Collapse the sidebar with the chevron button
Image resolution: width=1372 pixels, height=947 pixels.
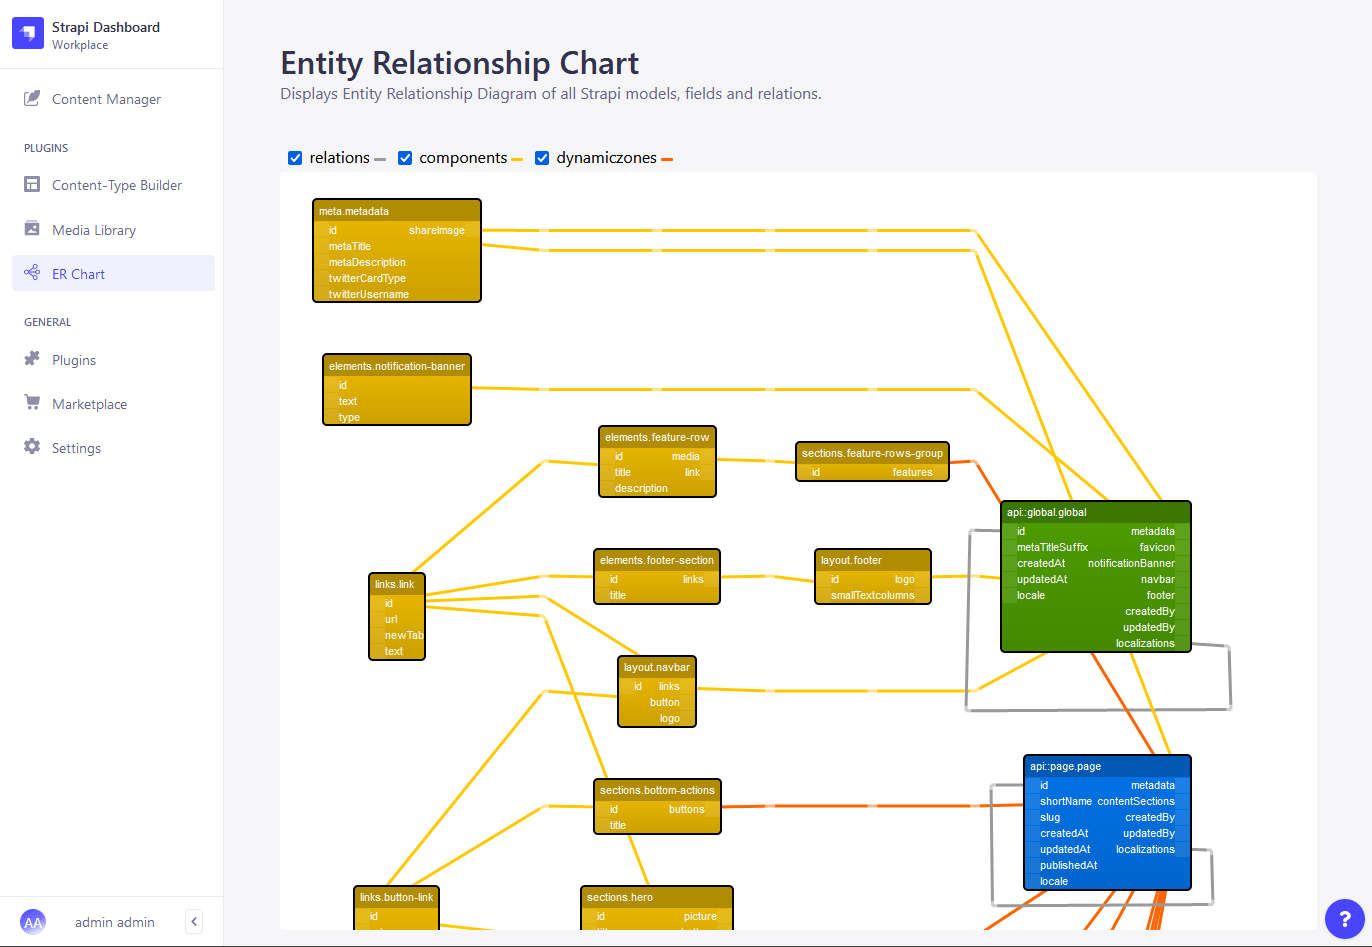point(193,921)
